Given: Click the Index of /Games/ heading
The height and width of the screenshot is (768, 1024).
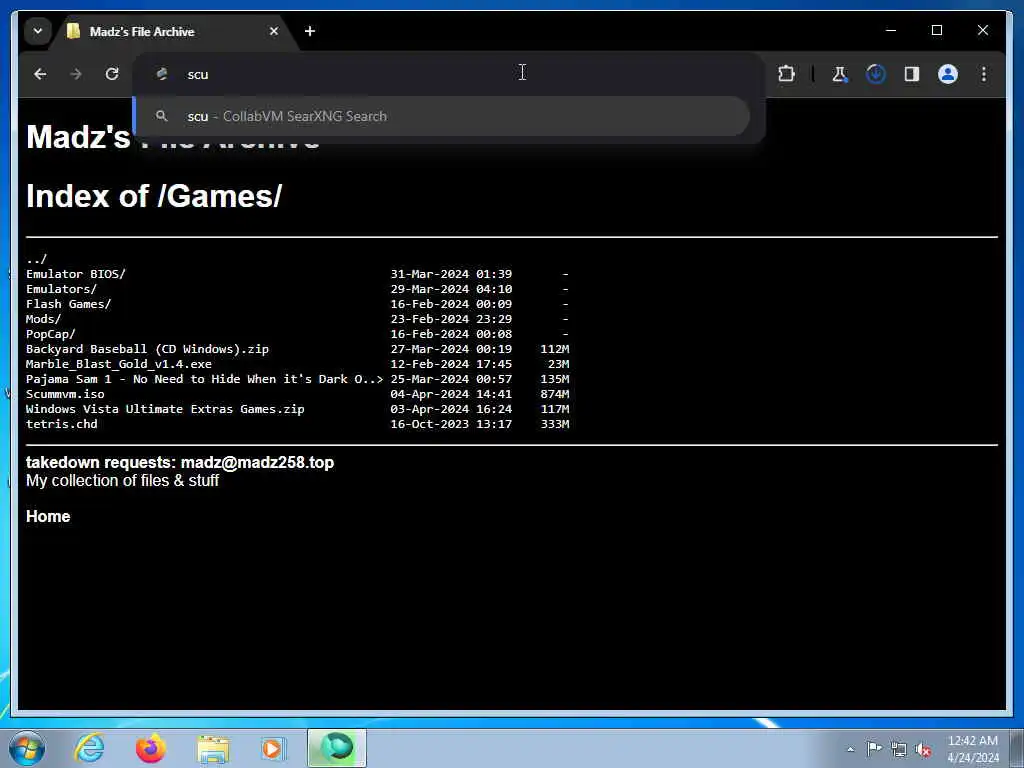Looking at the screenshot, I should (154, 196).
